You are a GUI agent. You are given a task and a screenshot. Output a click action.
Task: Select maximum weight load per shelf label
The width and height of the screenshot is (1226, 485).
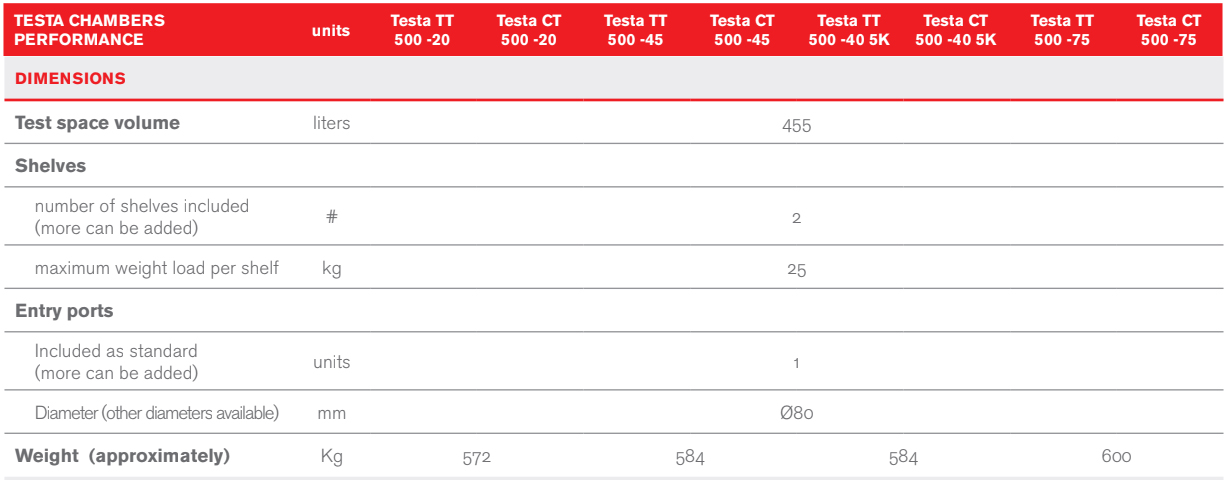tap(157, 268)
